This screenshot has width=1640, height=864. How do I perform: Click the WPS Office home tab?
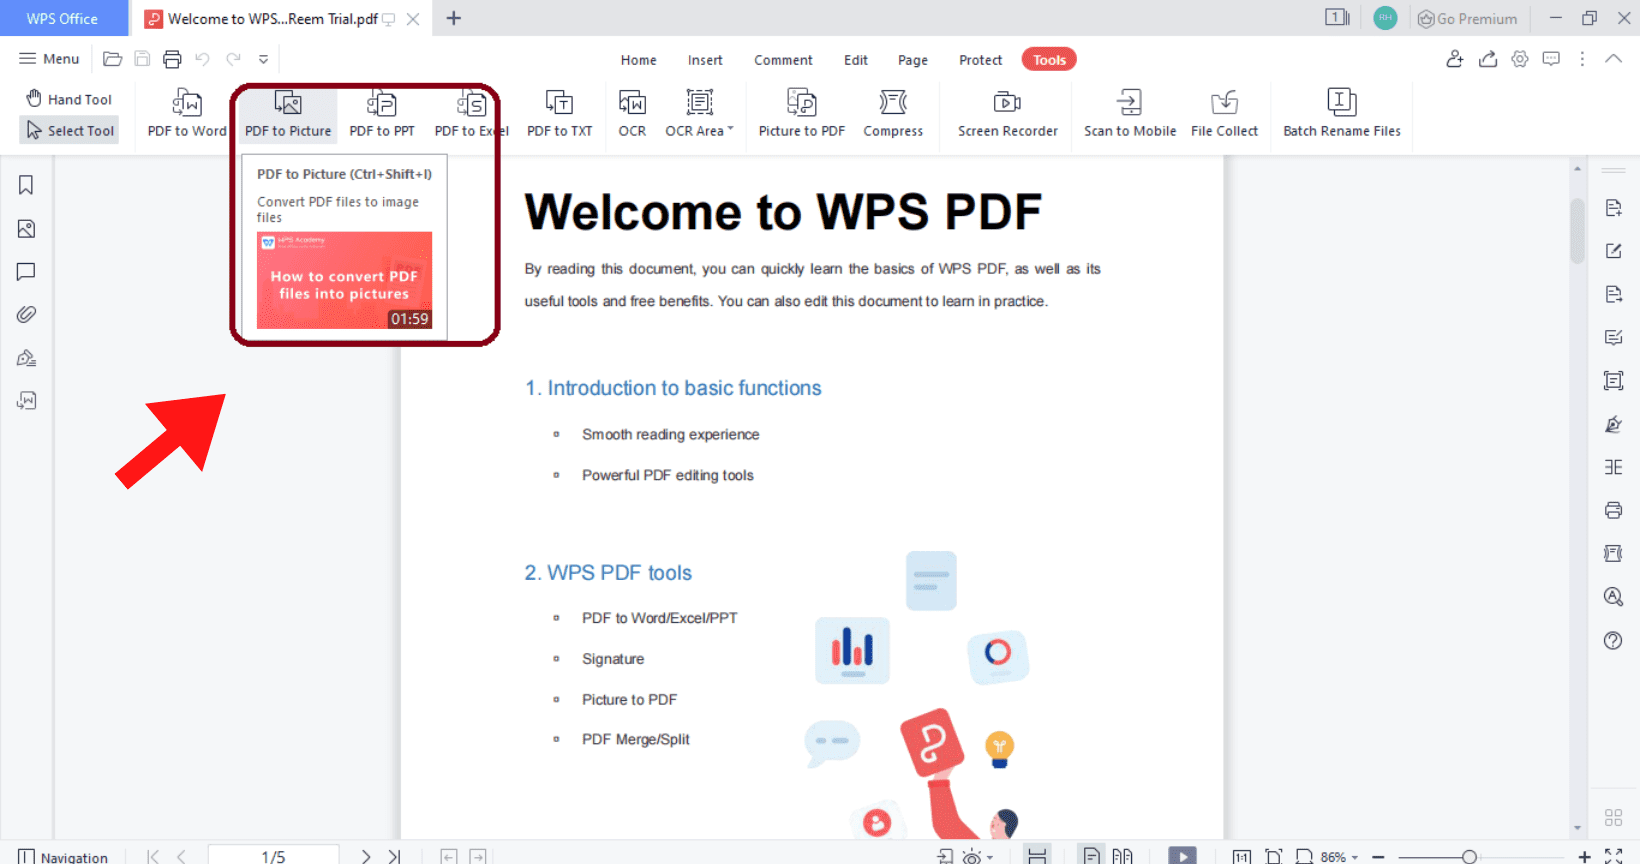[x=64, y=18]
